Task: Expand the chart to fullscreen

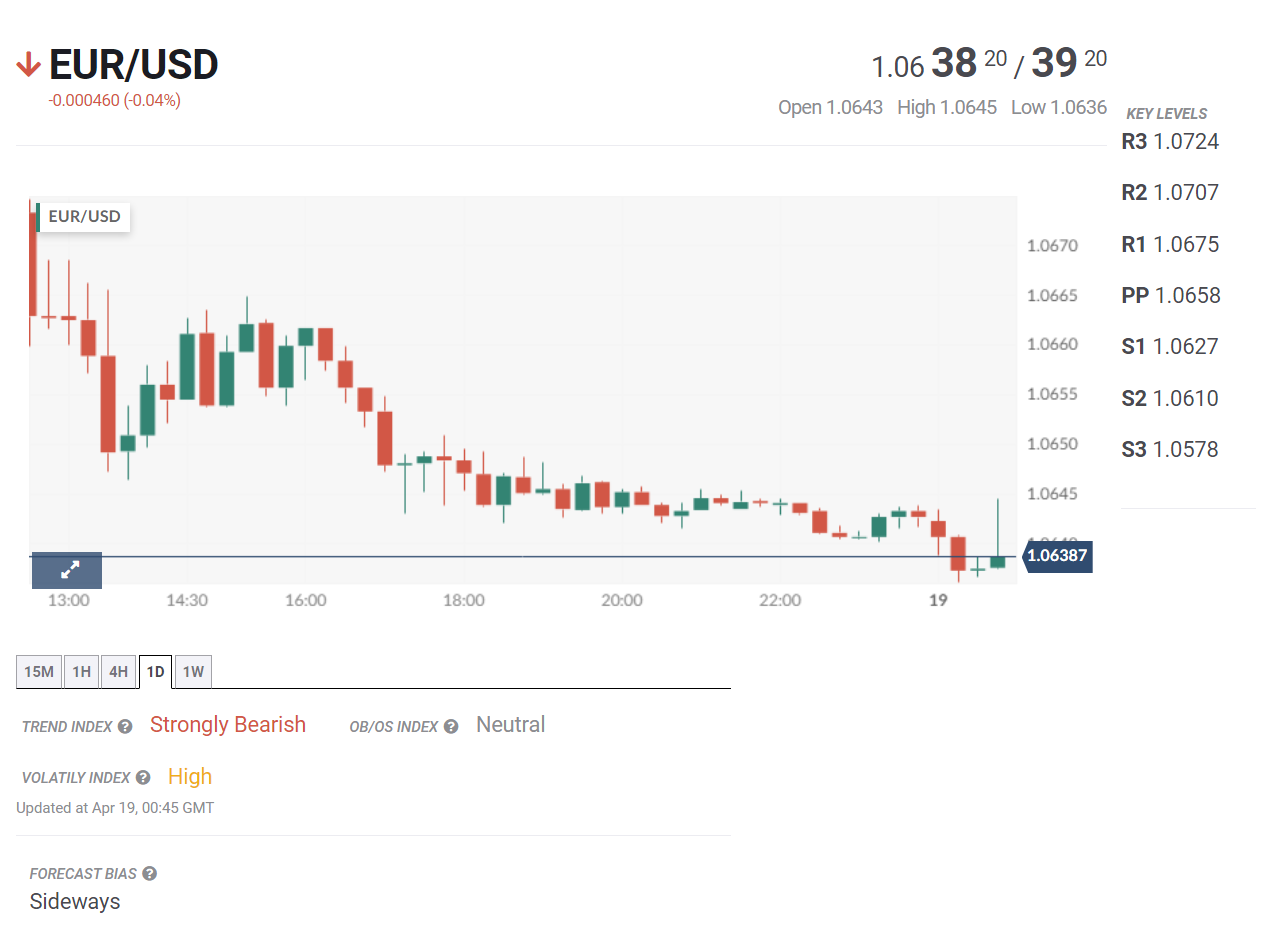Action: 67,570
